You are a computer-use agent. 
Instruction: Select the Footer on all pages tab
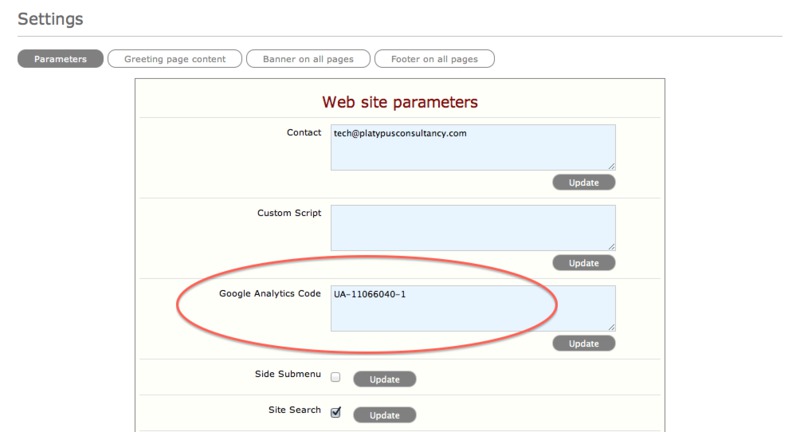coord(434,59)
